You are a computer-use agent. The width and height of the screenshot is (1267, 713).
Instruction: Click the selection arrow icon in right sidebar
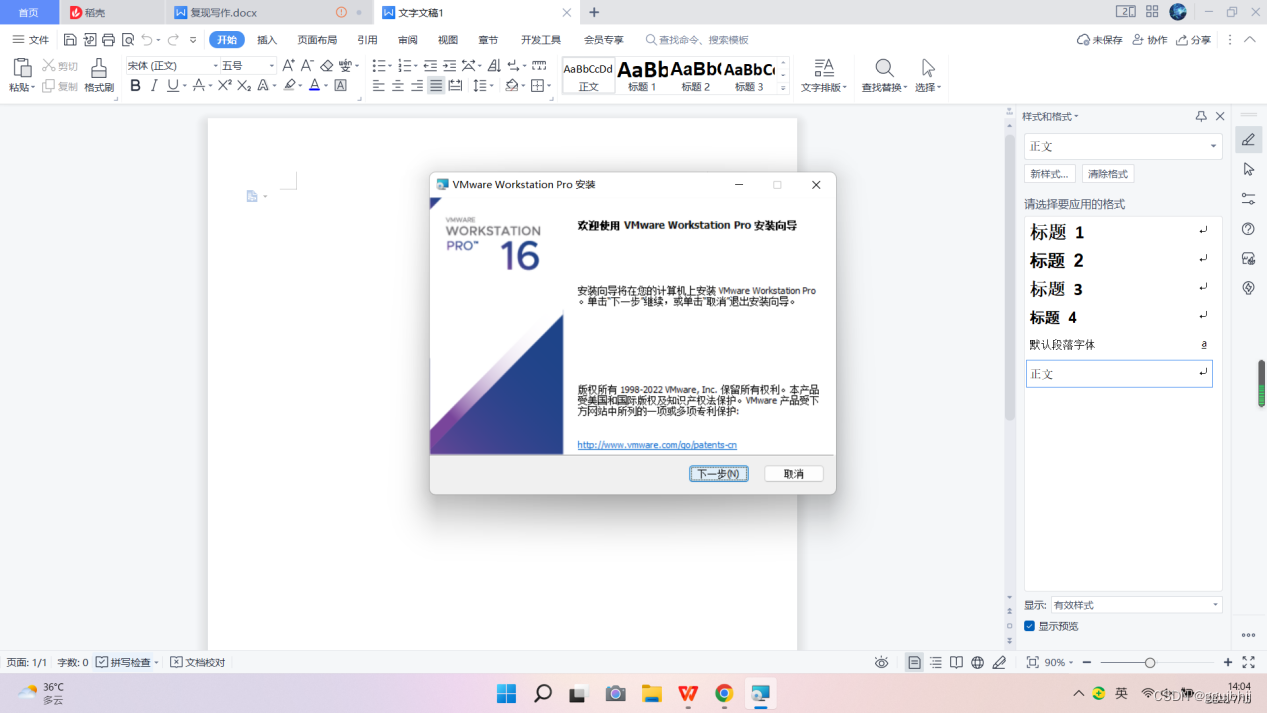[x=1248, y=169]
